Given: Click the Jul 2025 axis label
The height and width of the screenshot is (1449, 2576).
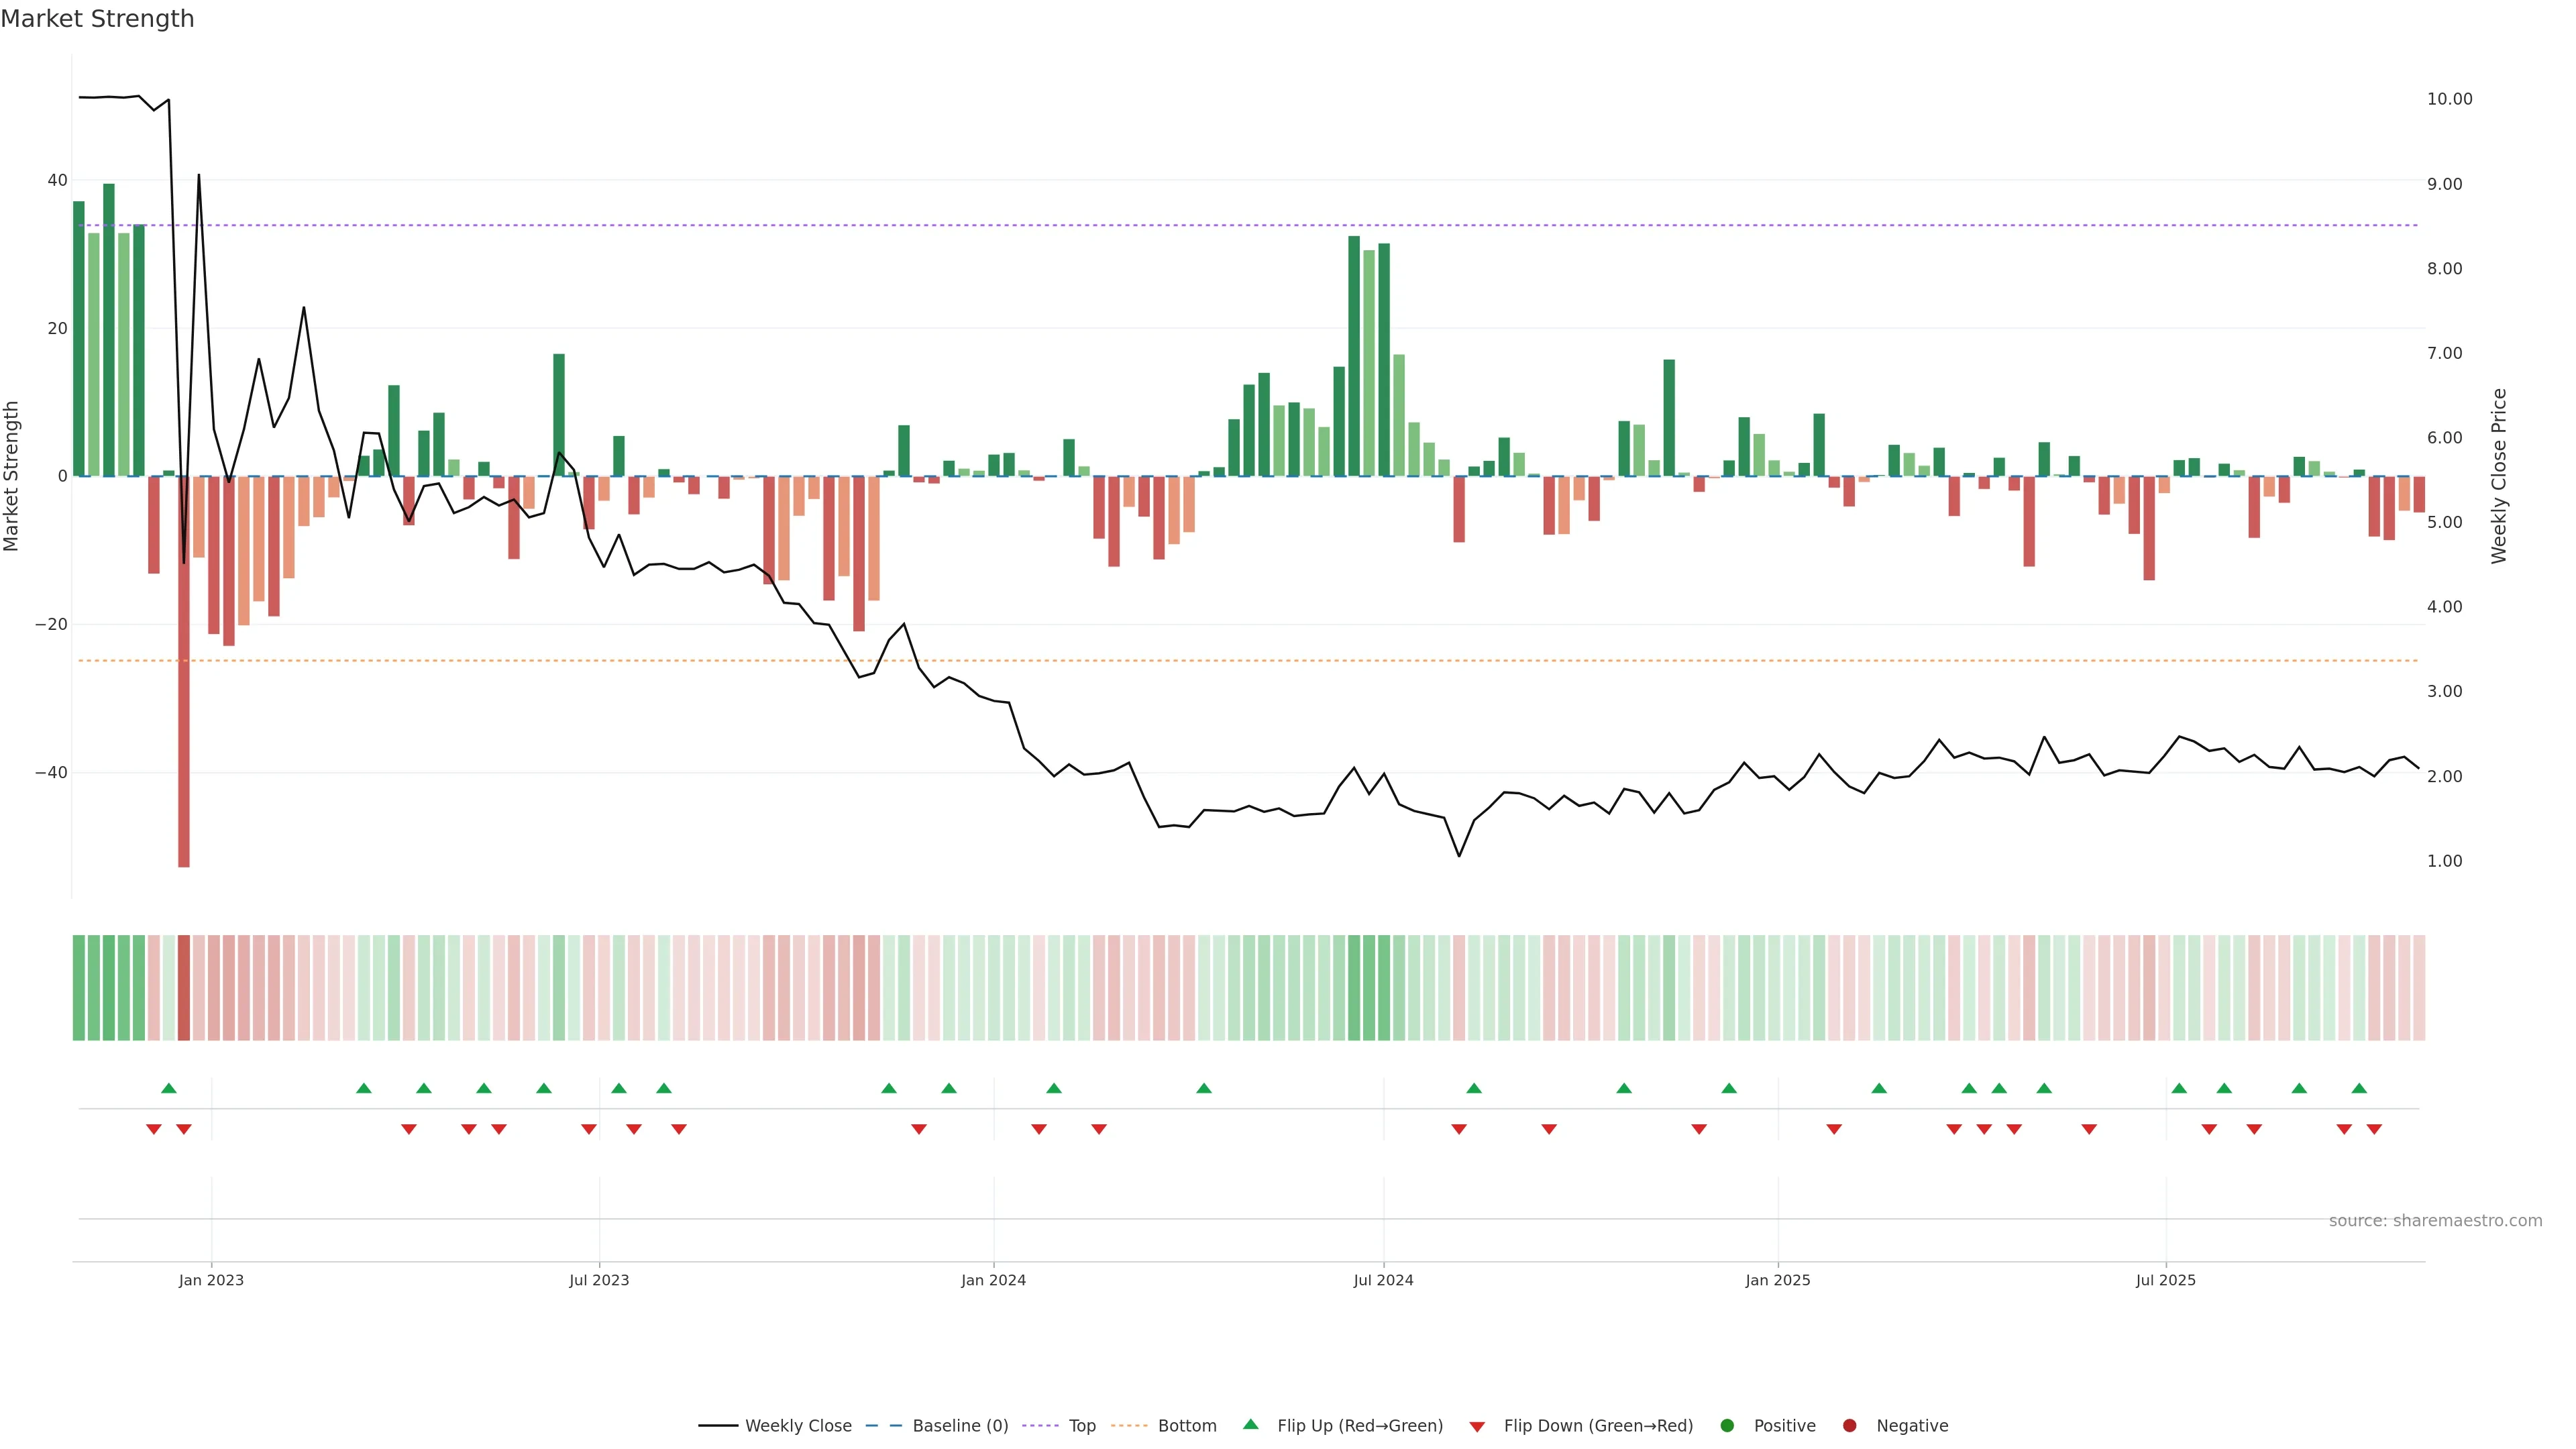Looking at the screenshot, I should pos(2165,1280).
